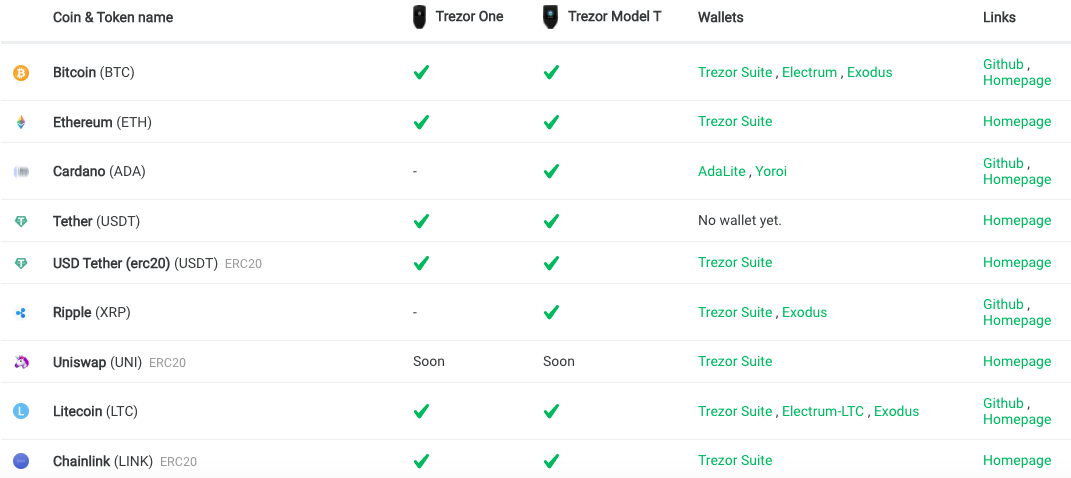1071x478 pixels.
Task: Click the Trezor Model T device icon
Action: [x=550, y=17]
